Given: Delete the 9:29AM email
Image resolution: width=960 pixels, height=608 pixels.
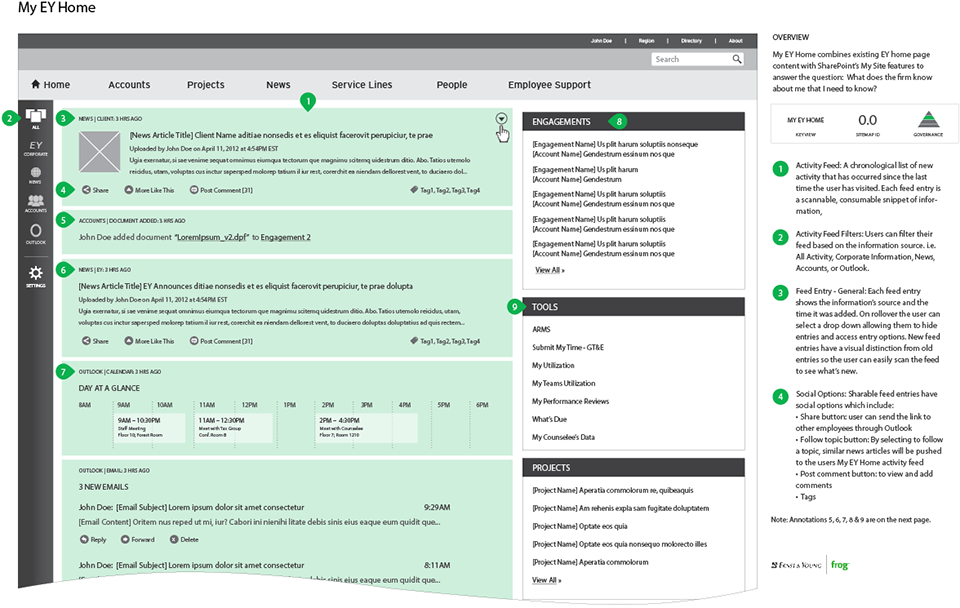Looking at the screenshot, I should (x=184, y=539).
